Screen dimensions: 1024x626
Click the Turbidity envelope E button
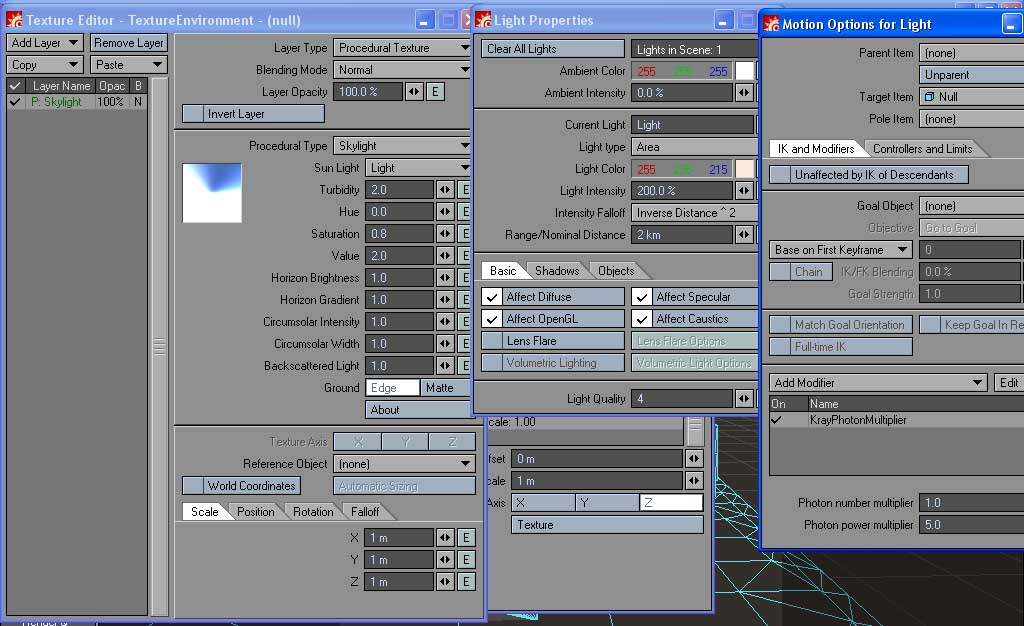tap(465, 190)
